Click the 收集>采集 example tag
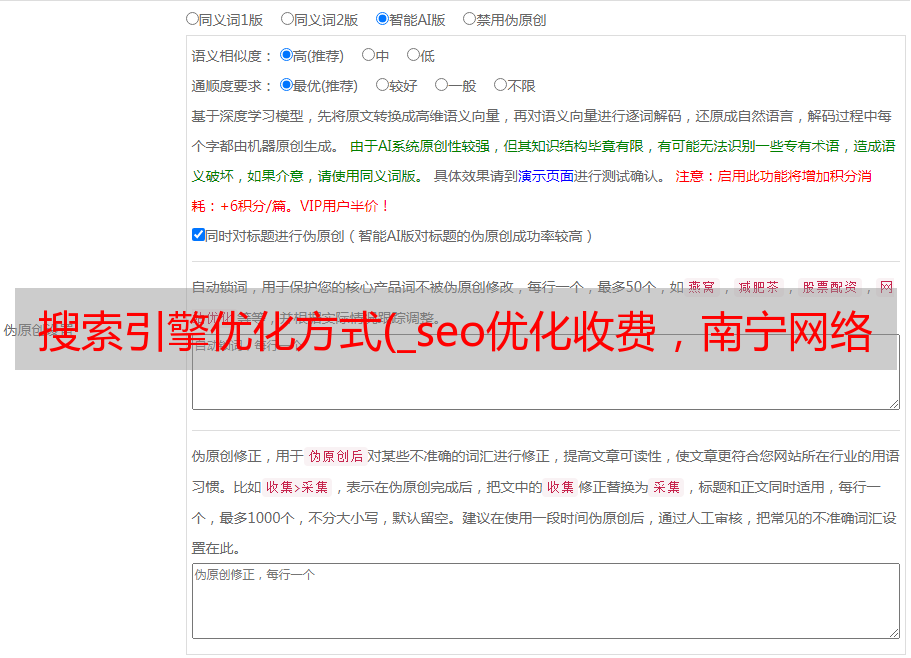Image resolution: width=911 pixels, height=658 pixels. pos(297,487)
